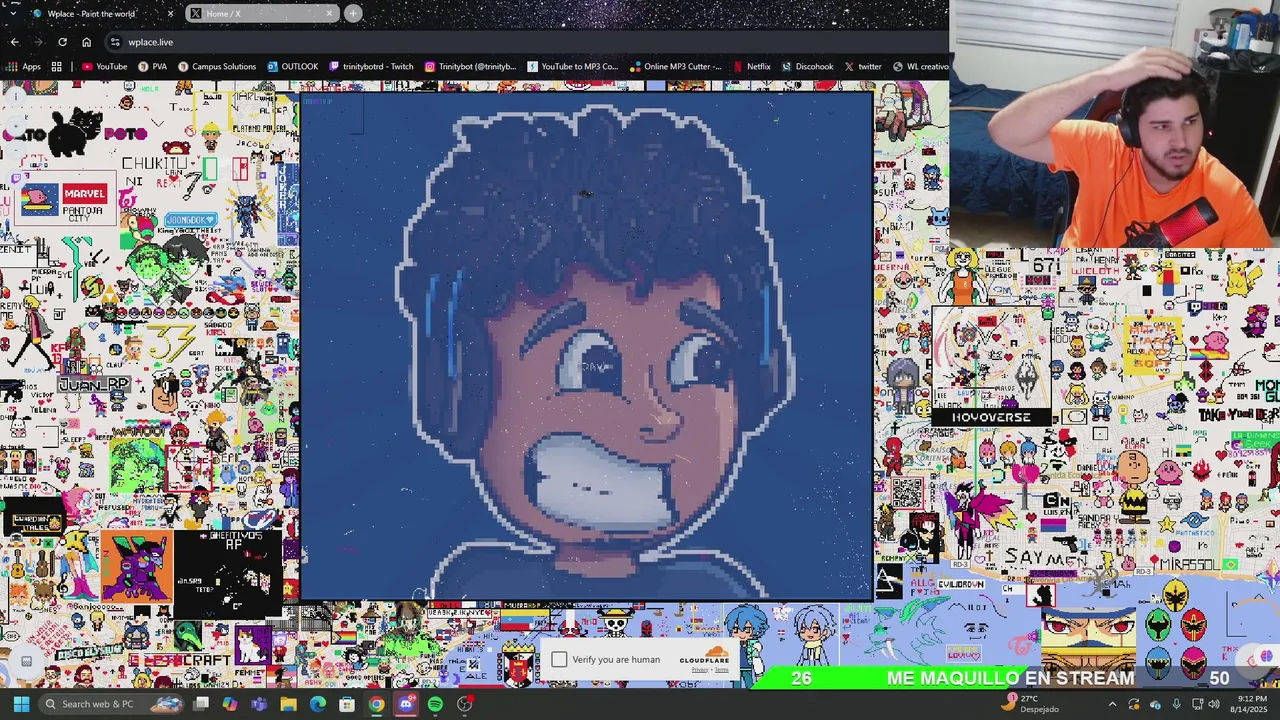The width and height of the screenshot is (1280, 720).
Task: Open the twitter bookmark
Action: (862, 67)
